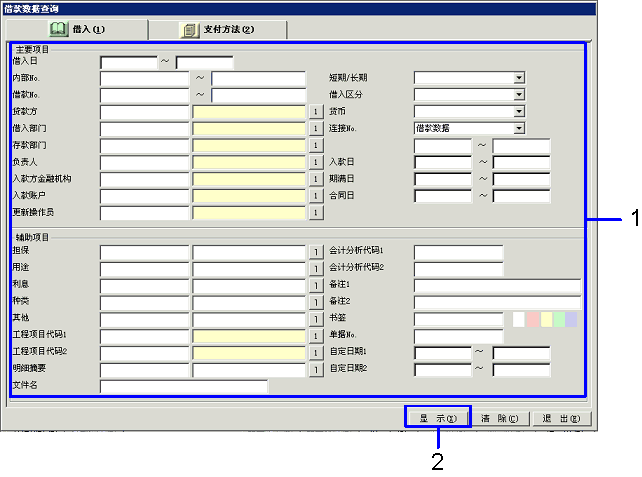Focus the 期满日 end date field

pyautogui.click(x=521, y=179)
